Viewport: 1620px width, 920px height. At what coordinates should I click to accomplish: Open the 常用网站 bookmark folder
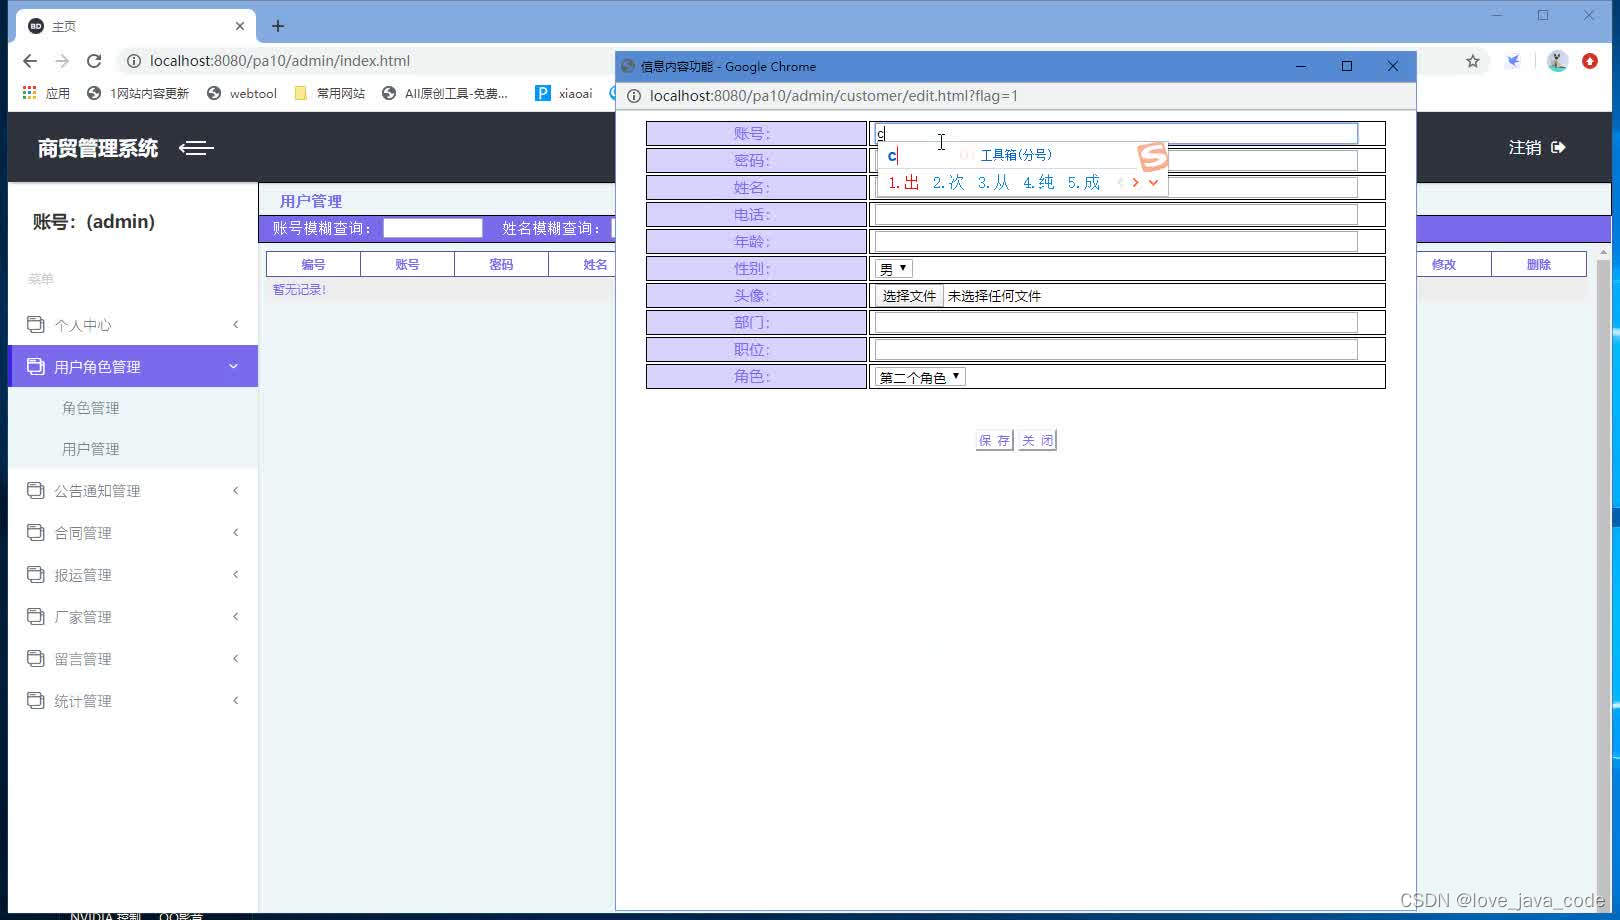pos(330,93)
